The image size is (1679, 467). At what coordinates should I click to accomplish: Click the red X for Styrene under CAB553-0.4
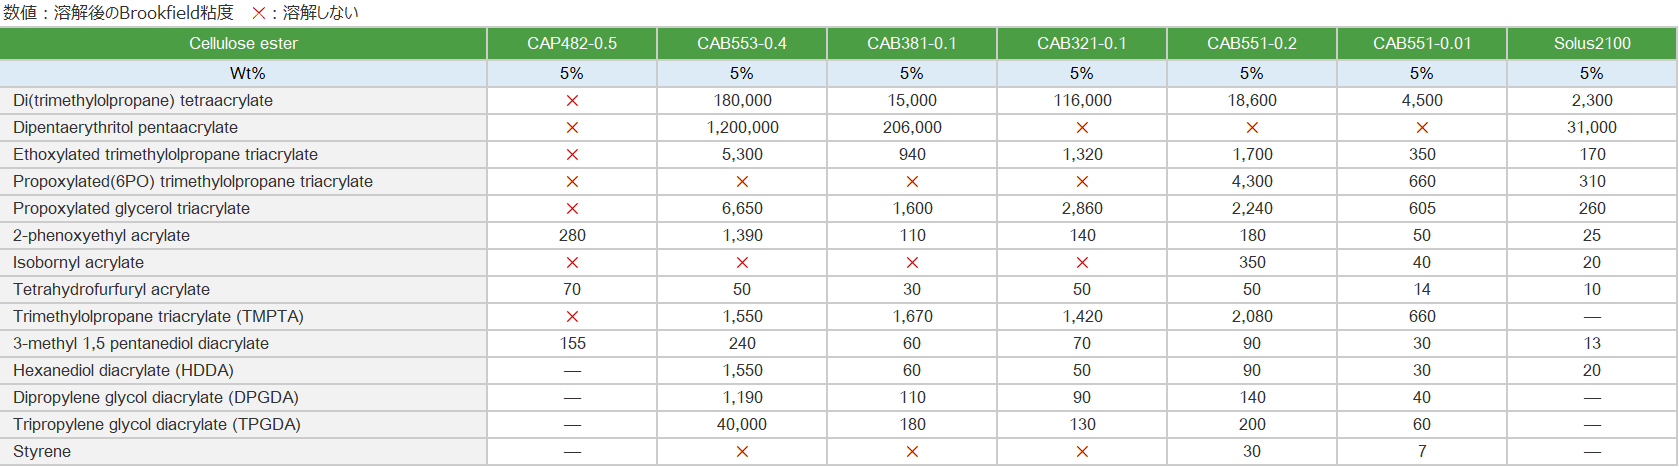[x=742, y=452]
